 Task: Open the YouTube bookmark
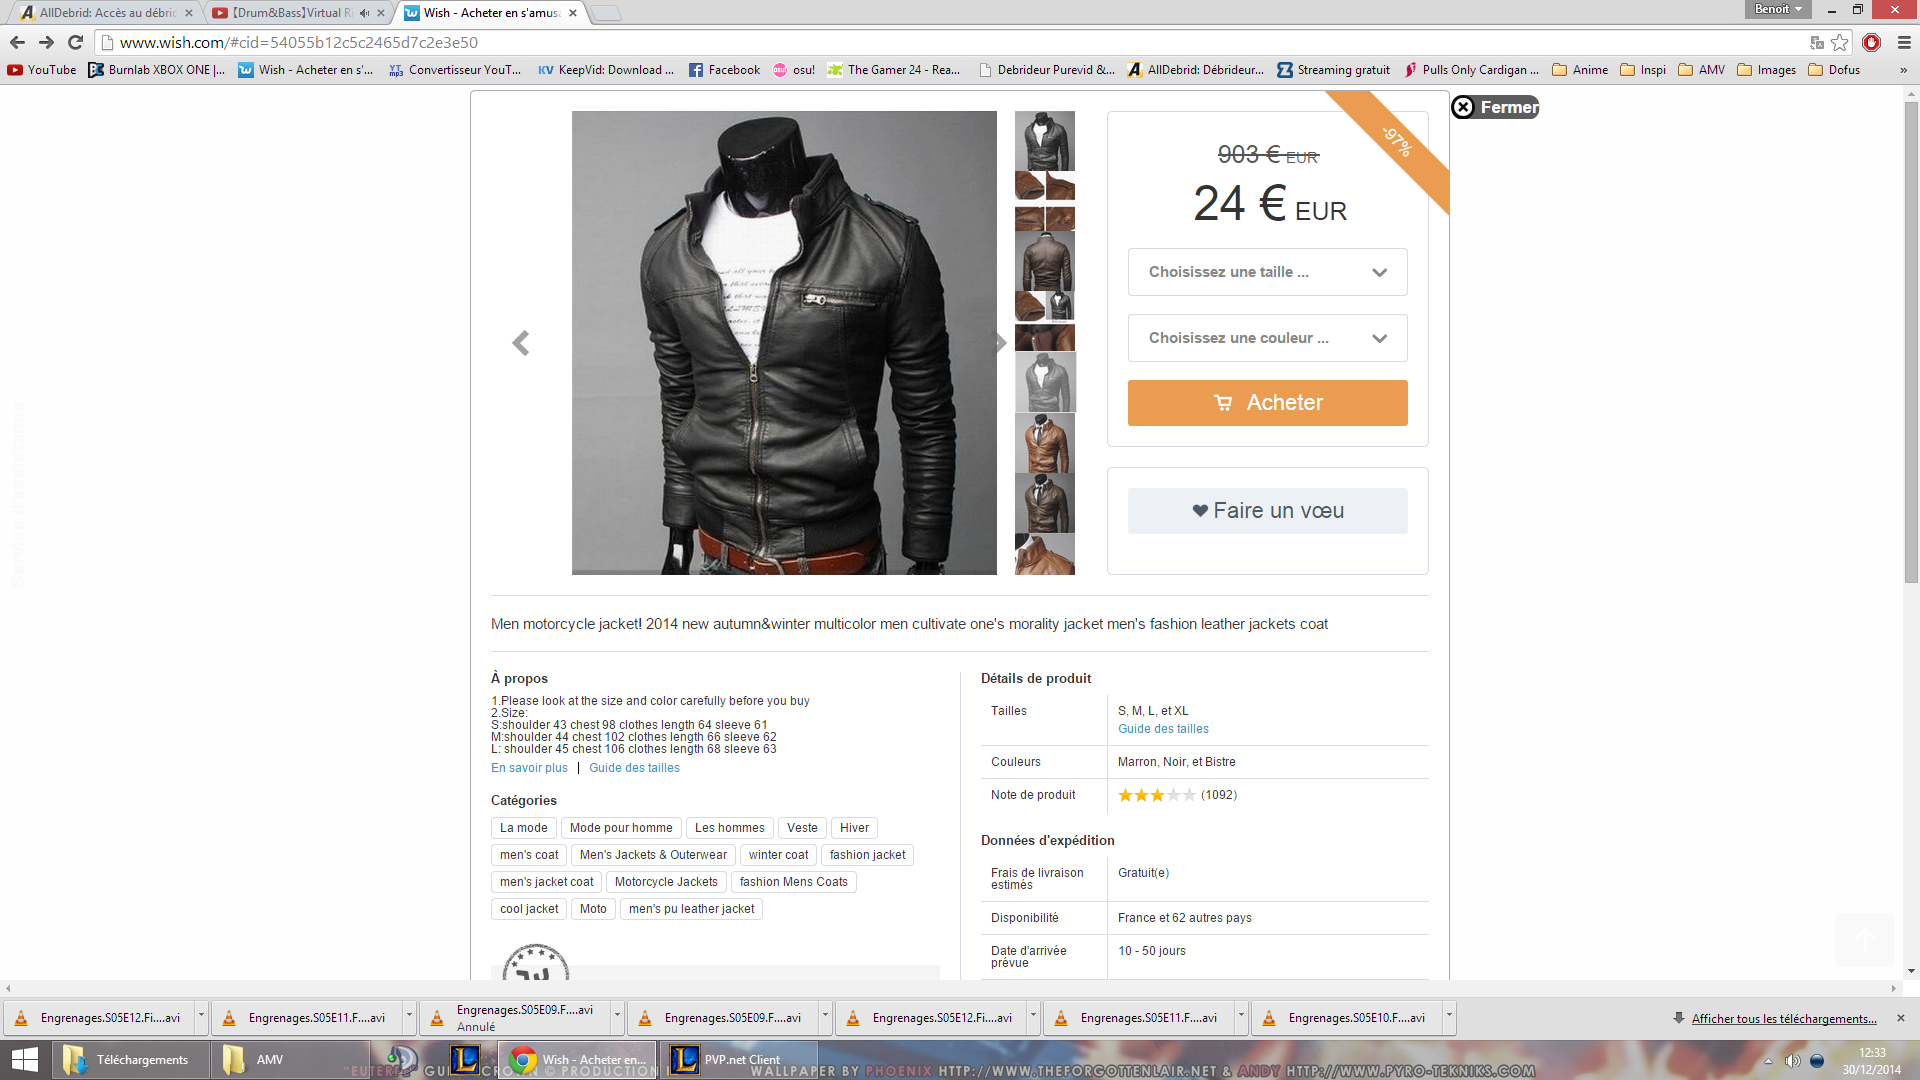tap(42, 70)
